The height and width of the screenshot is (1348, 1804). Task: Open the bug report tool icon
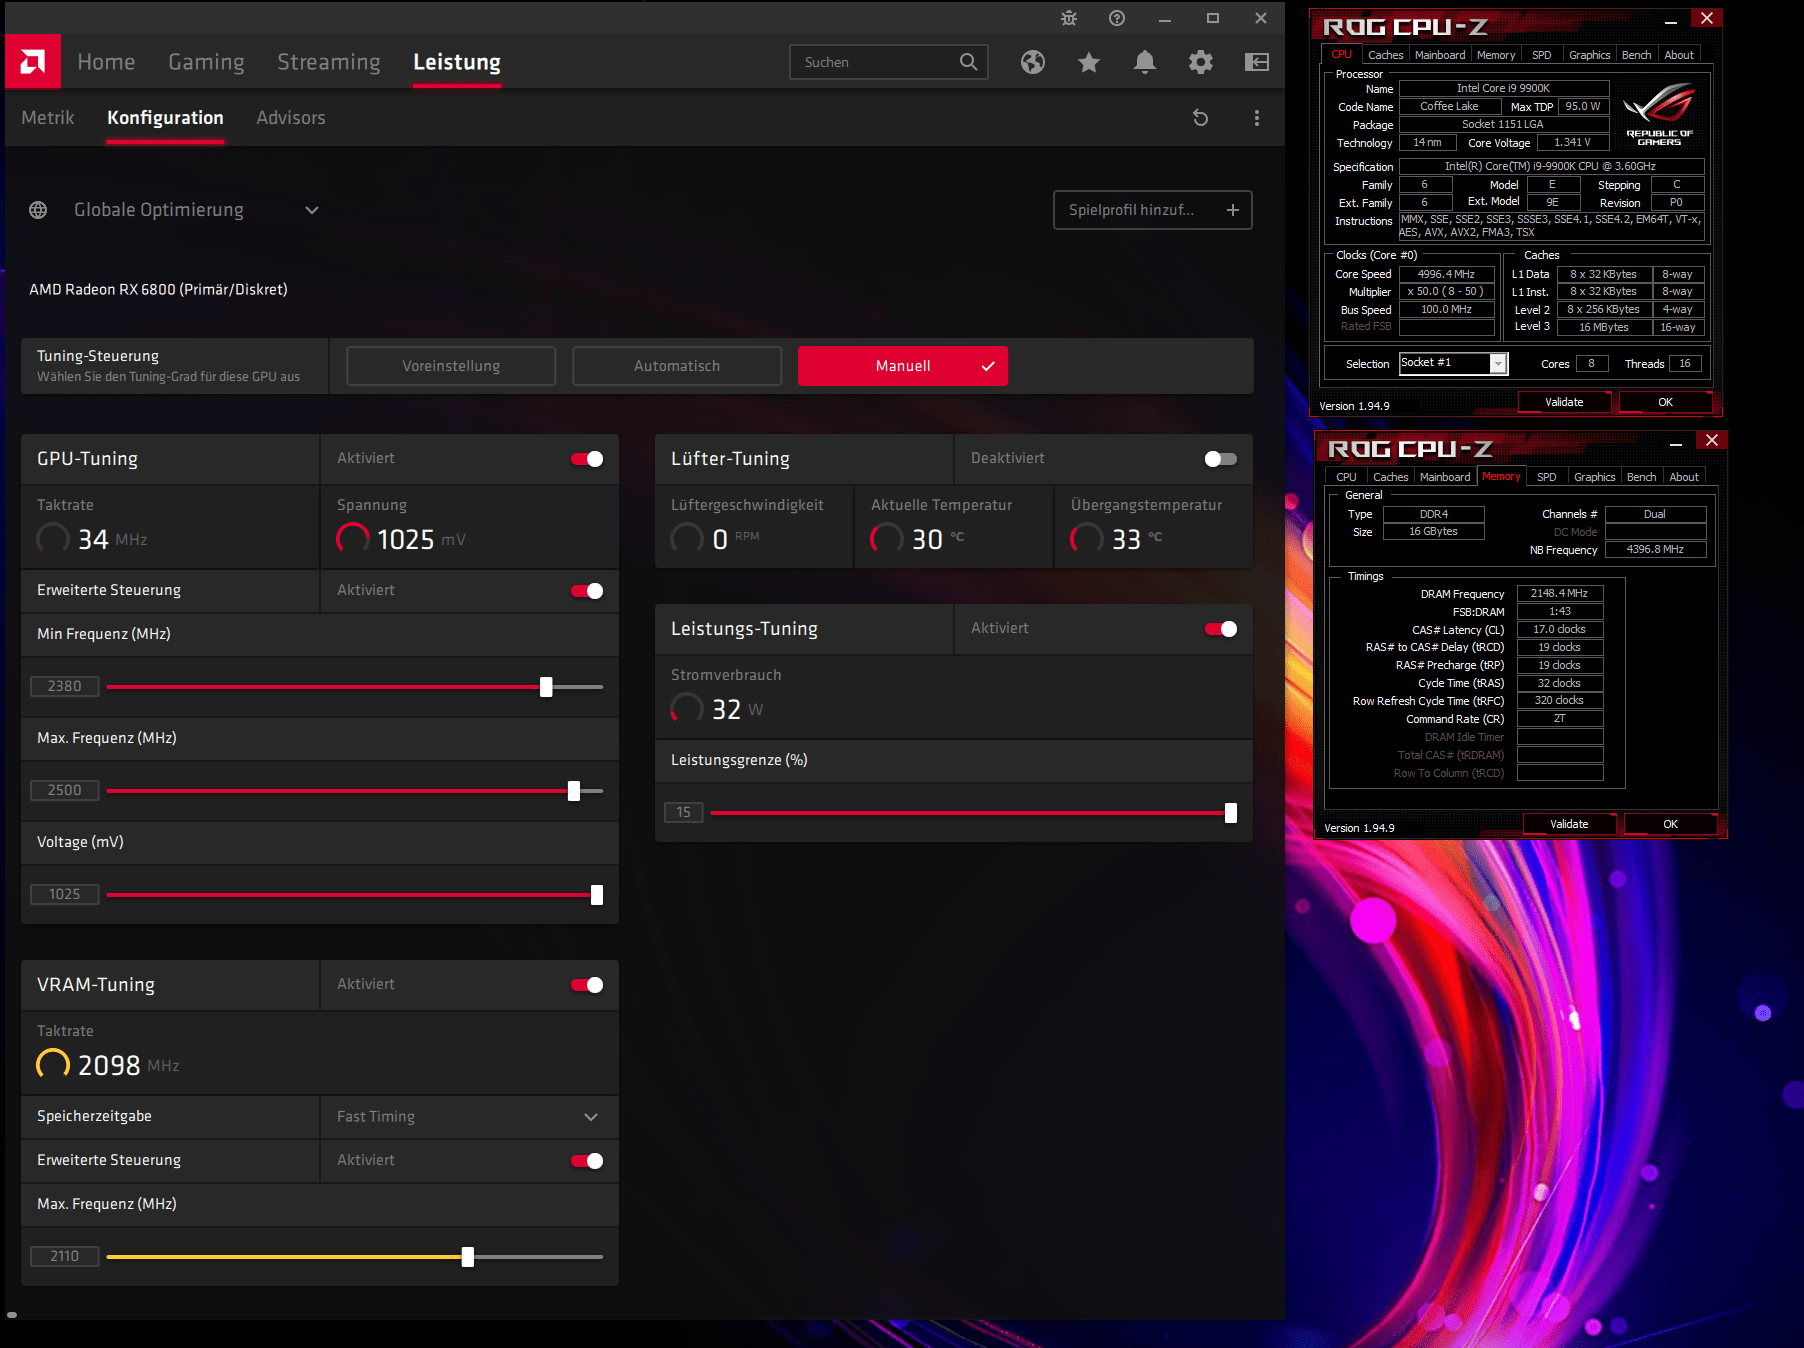pos(1069,18)
